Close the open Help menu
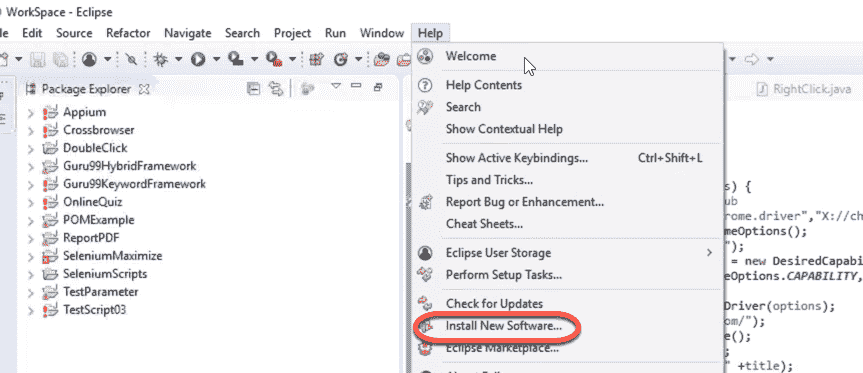 [430, 33]
